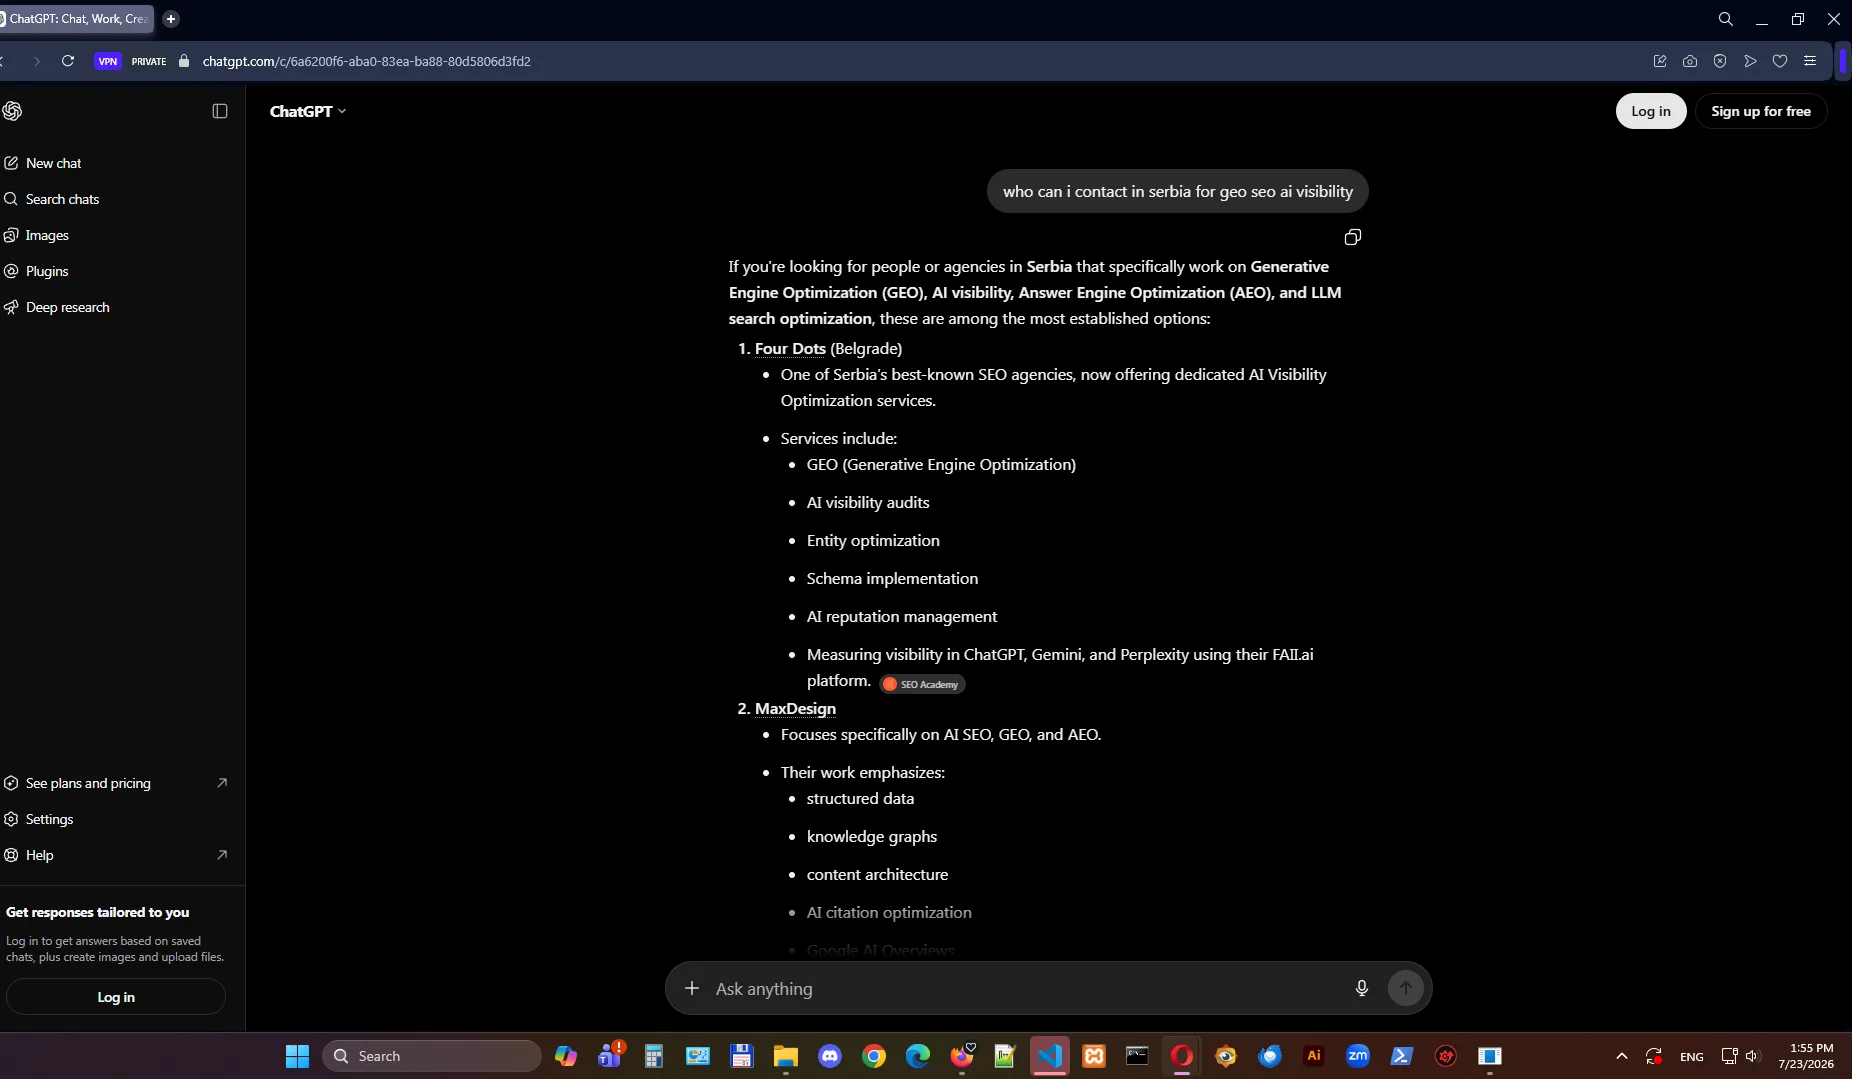The width and height of the screenshot is (1852, 1079).
Task: Copy the user message with the copy icon
Action: (x=1353, y=237)
